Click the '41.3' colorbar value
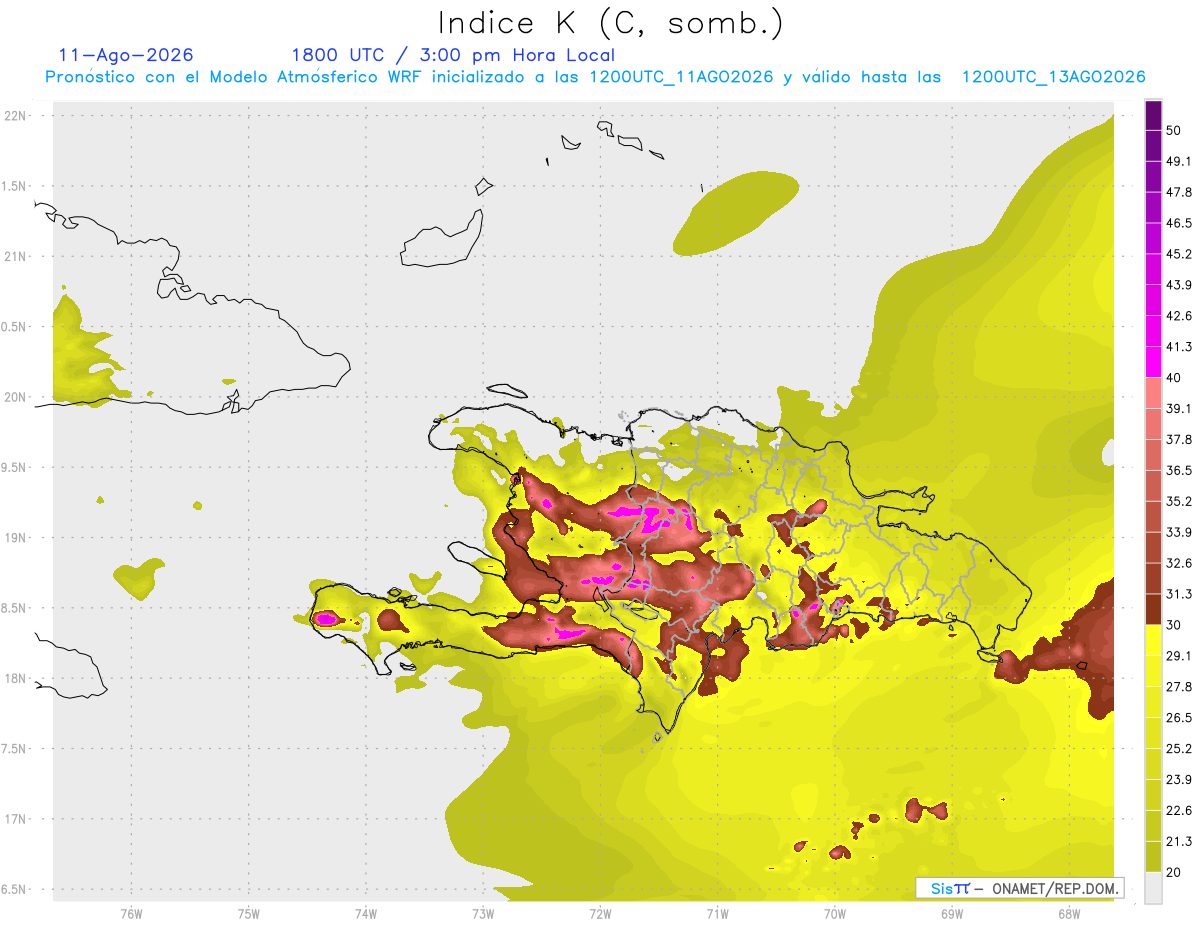 coord(1179,347)
